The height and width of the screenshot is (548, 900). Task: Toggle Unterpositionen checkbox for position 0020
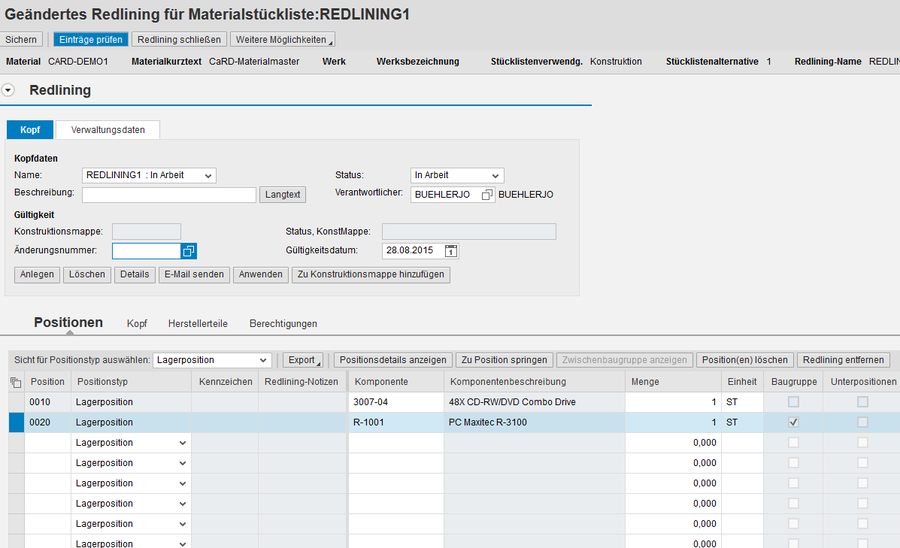(x=863, y=422)
